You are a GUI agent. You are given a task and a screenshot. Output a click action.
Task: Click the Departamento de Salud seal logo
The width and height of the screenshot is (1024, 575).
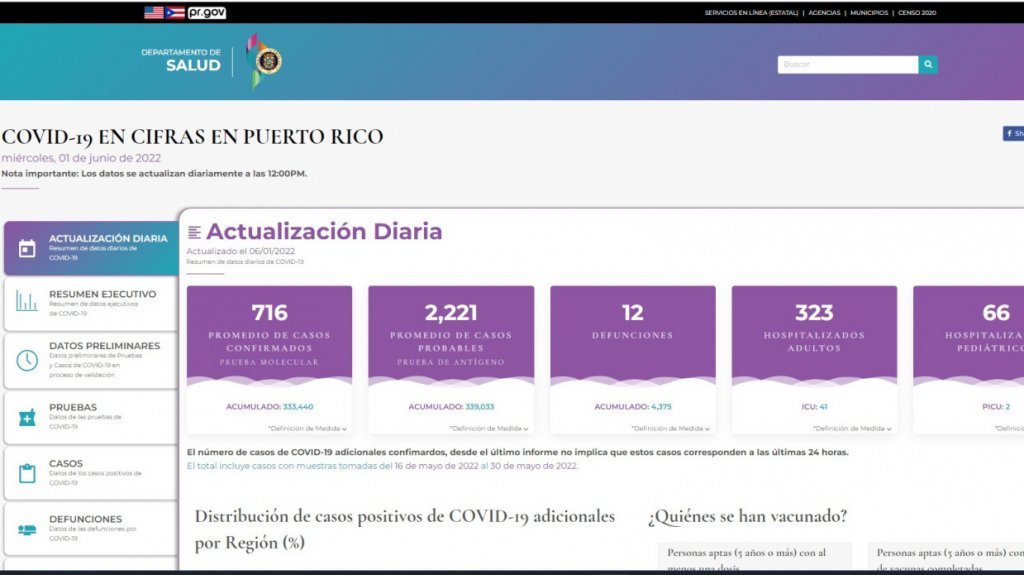pyautogui.click(x=264, y=61)
